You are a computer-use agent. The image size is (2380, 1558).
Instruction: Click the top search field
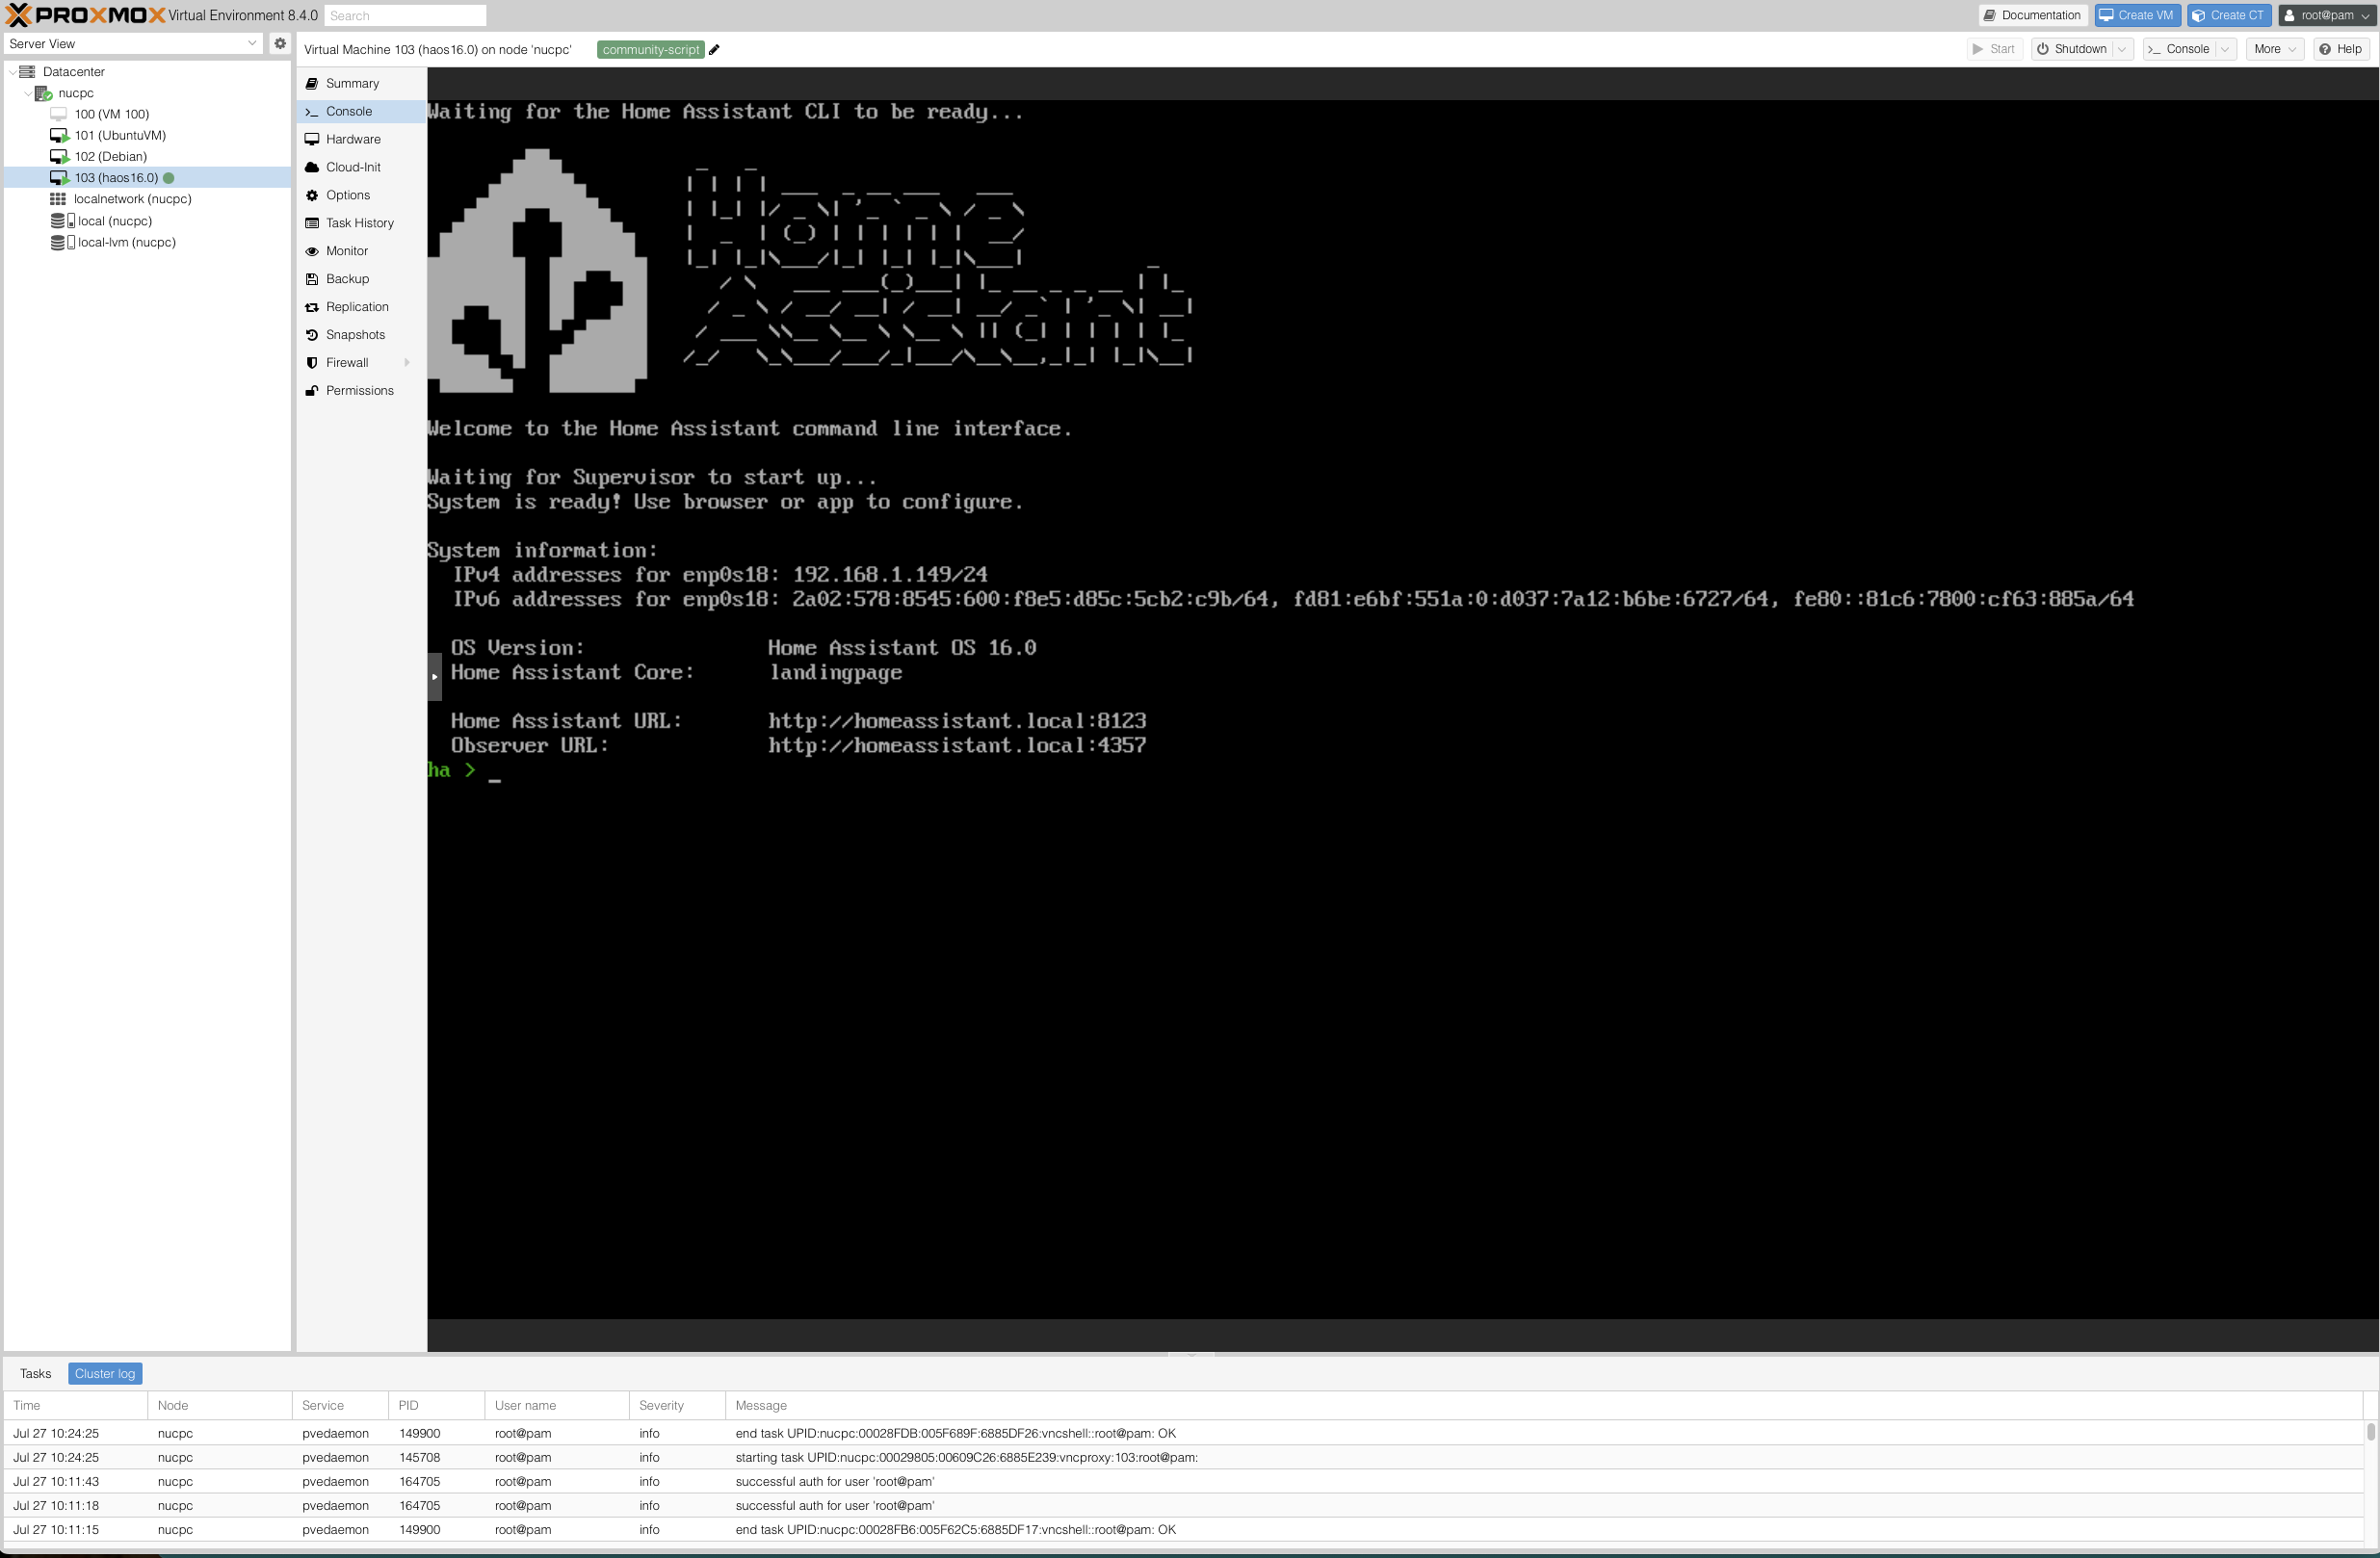(405, 16)
